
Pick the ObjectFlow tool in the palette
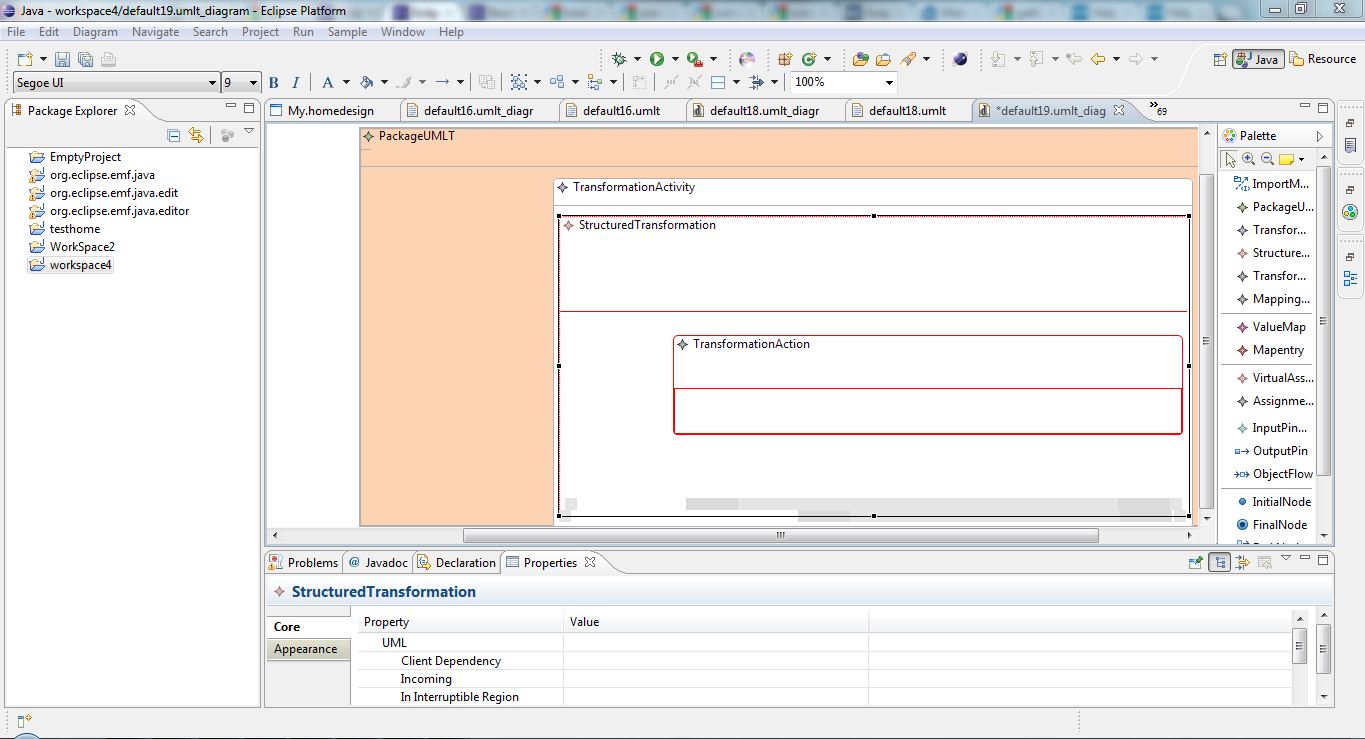1273,474
